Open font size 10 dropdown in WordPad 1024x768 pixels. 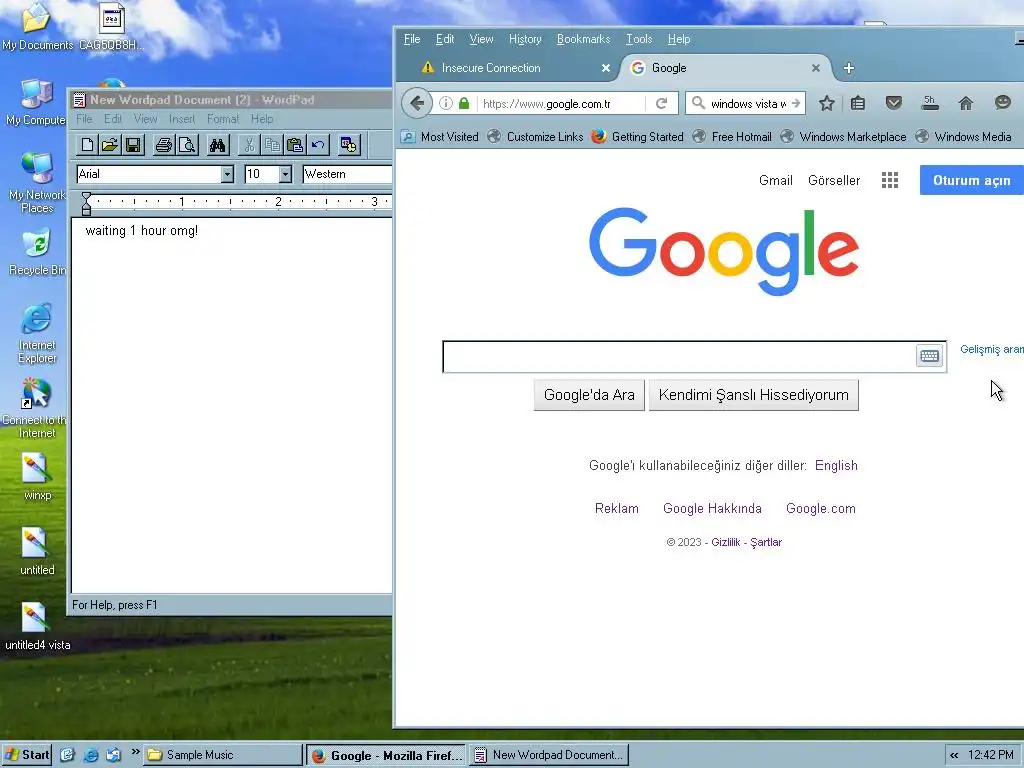(x=285, y=174)
